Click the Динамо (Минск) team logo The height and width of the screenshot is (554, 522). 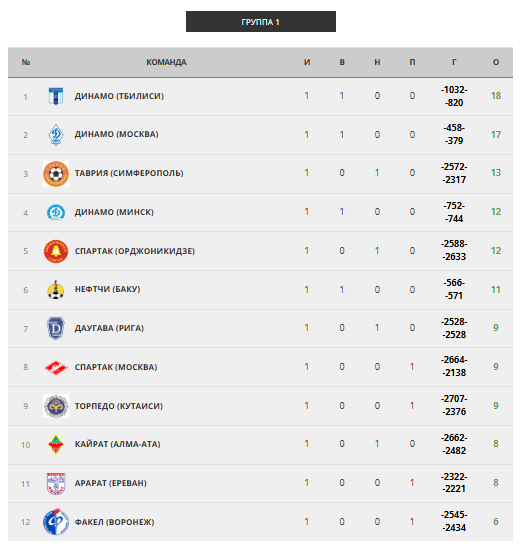[56, 213]
